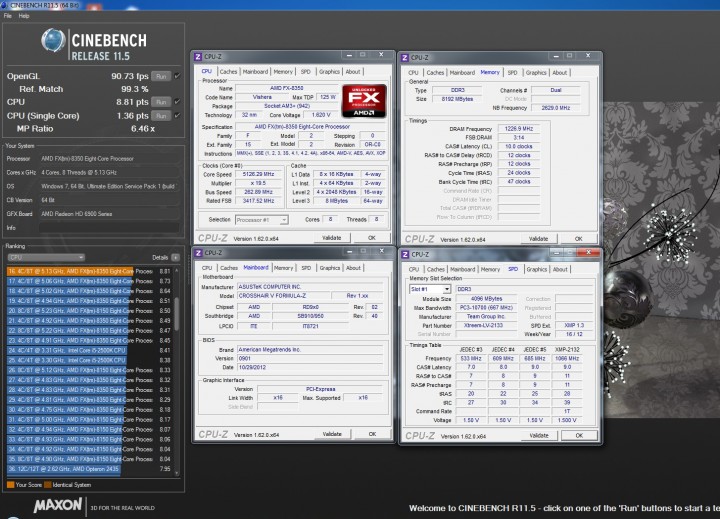Viewport: 720px width, 519px height.
Task: Open the Ranking CPU dropdown in Cinebench
Action: click(x=45, y=257)
